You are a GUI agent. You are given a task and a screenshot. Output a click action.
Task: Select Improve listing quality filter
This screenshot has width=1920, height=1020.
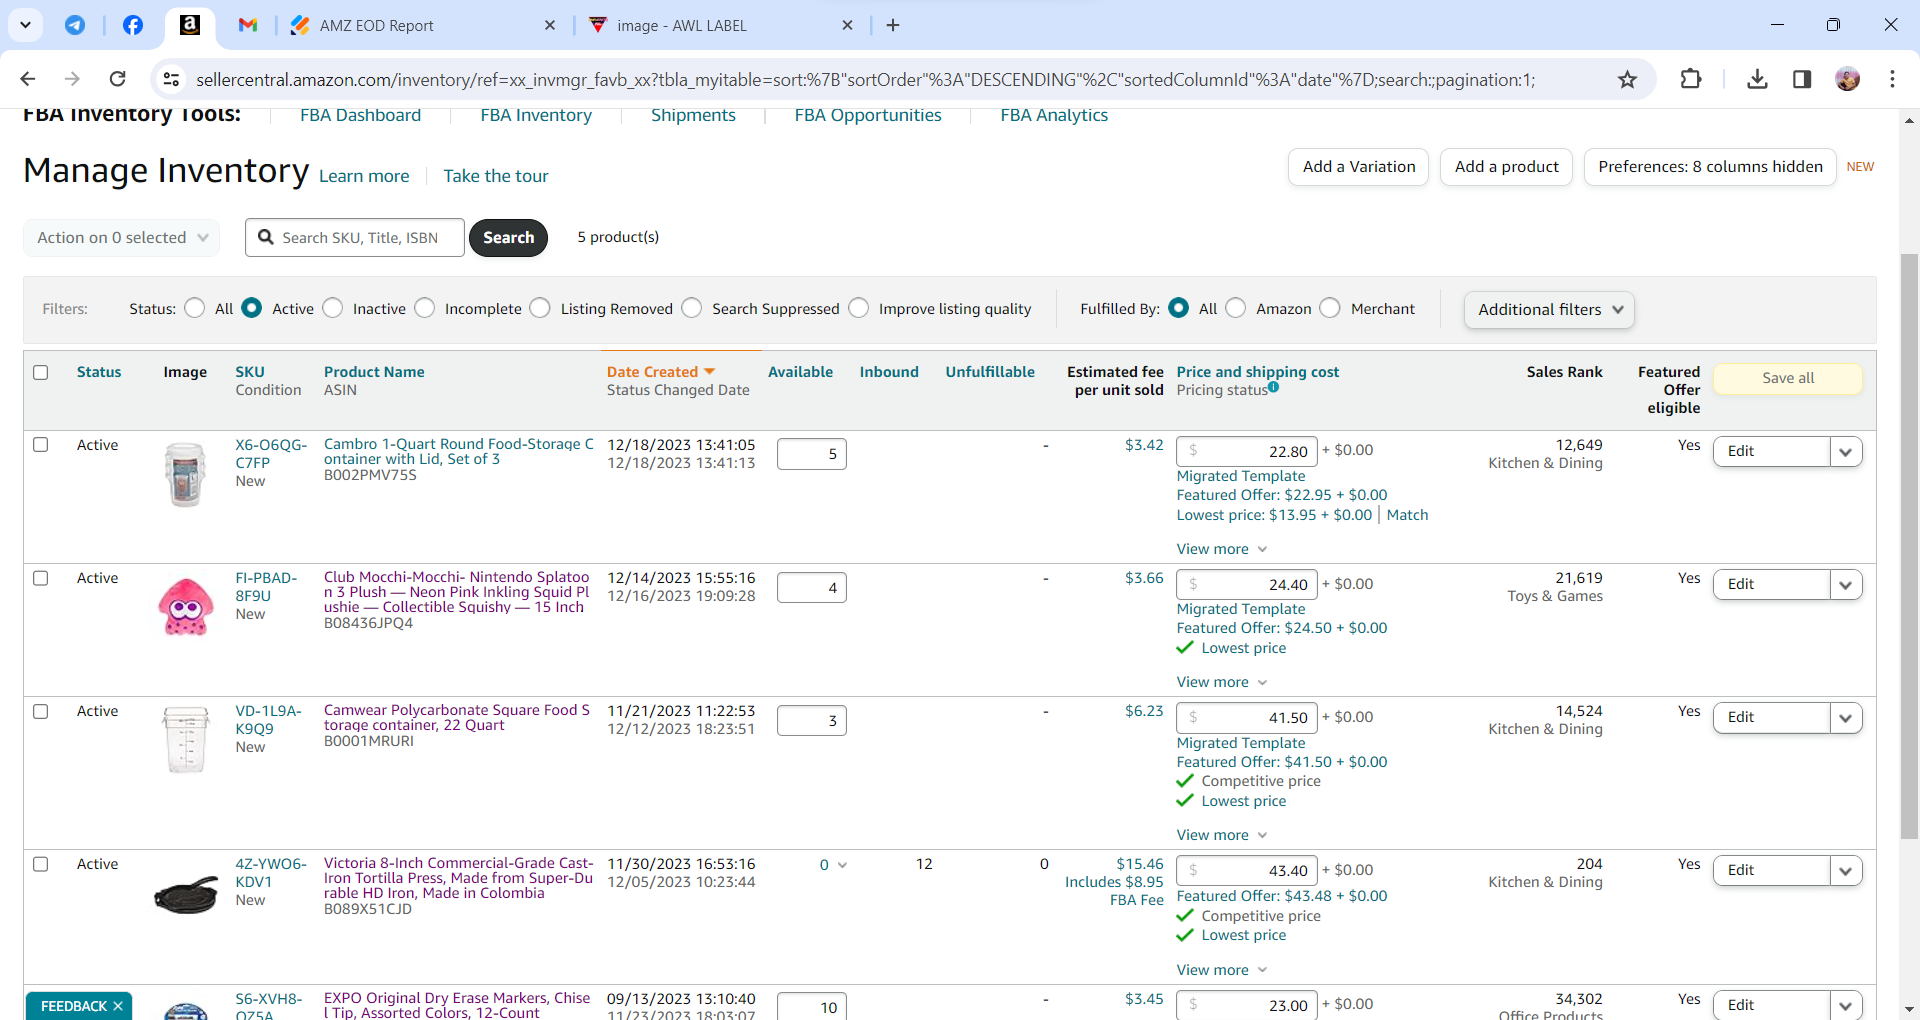point(859,308)
